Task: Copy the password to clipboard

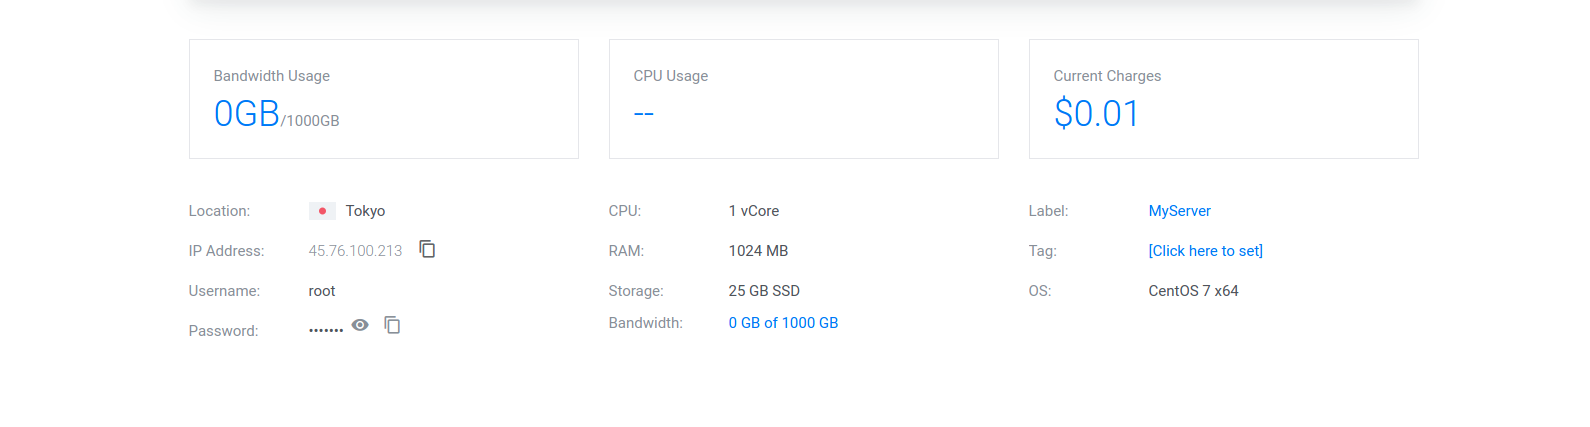Action: point(393,325)
